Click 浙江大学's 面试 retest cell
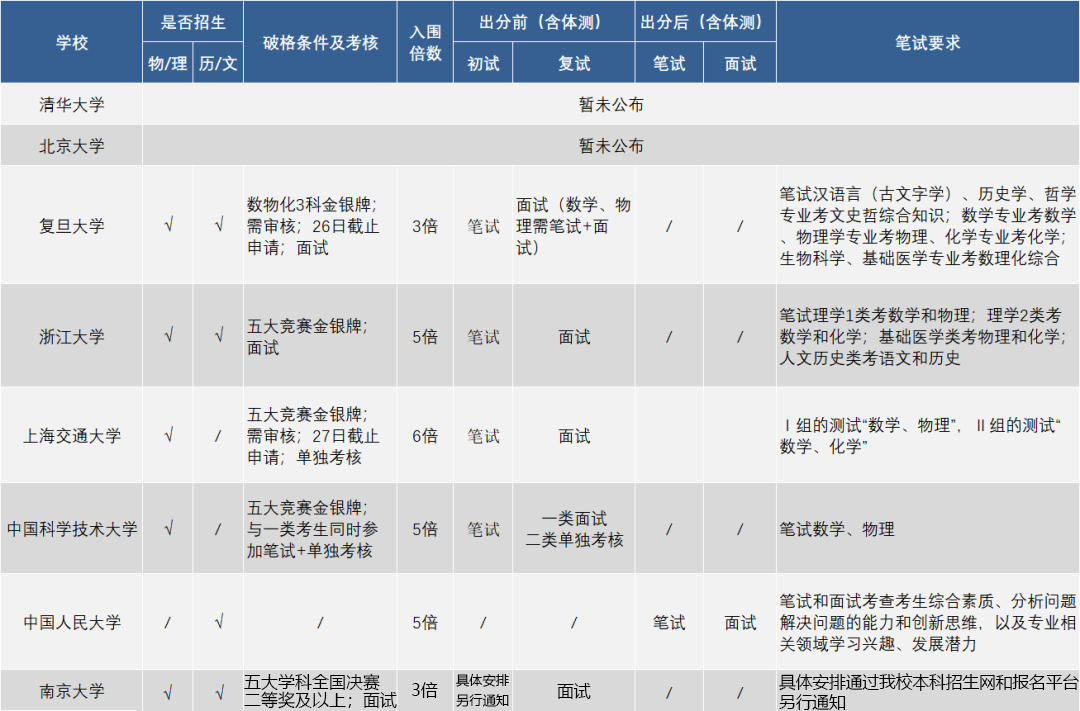The image size is (1080, 711). pyautogui.click(x=574, y=336)
